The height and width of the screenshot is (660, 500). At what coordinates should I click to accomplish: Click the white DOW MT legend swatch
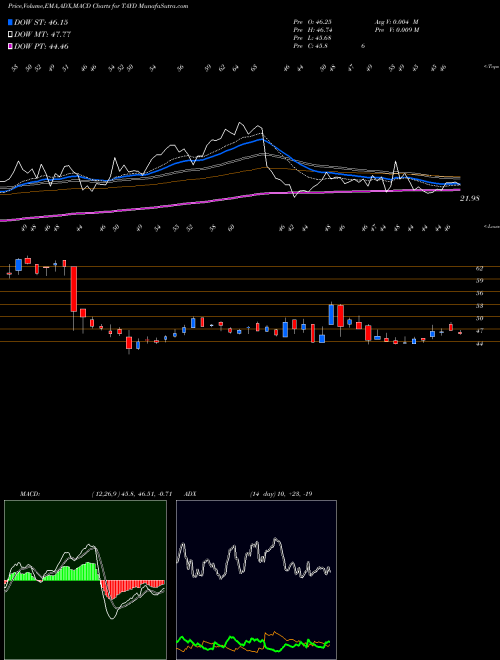11,35
